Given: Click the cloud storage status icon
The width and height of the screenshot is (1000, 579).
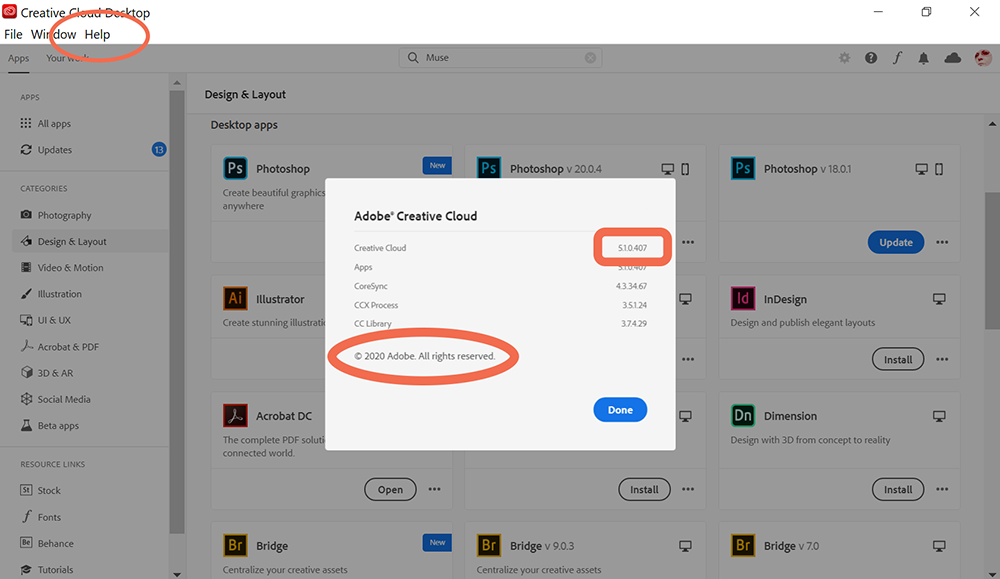Looking at the screenshot, I should [x=951, y=57].
